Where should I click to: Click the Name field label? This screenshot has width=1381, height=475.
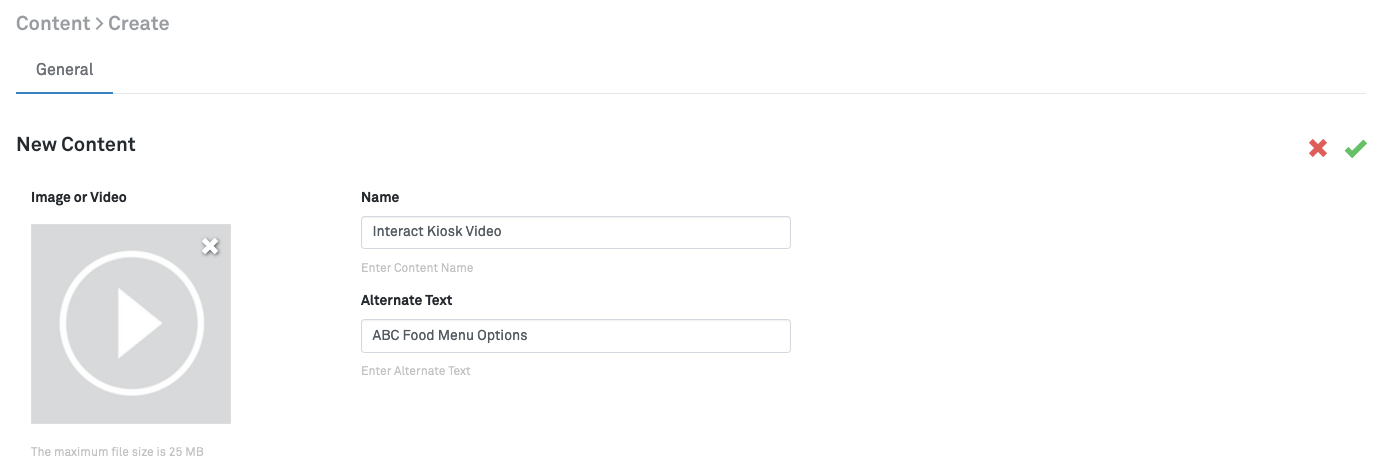(380, 197)
